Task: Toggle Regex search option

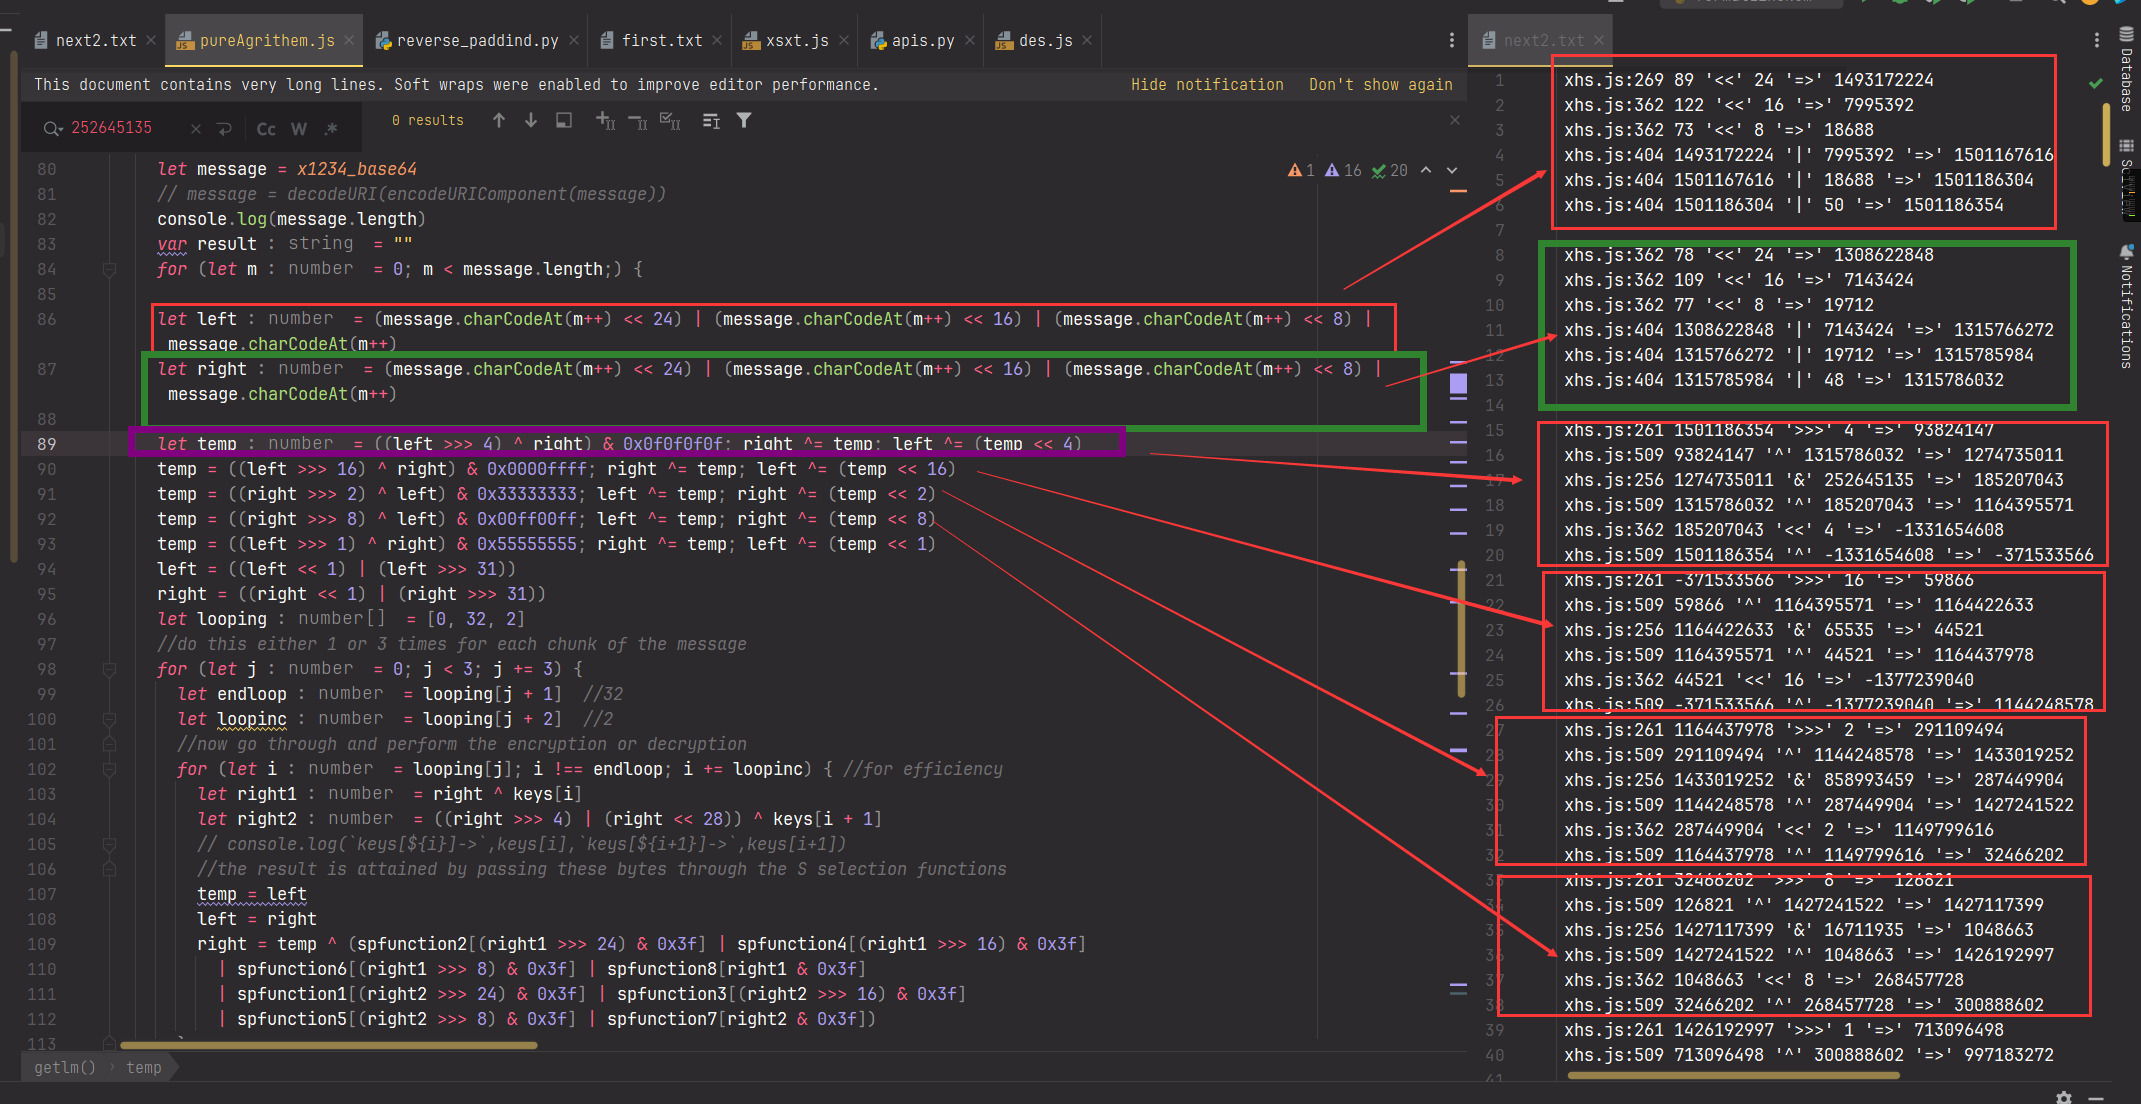Action: pyautogui.click(x=331, y=129)
